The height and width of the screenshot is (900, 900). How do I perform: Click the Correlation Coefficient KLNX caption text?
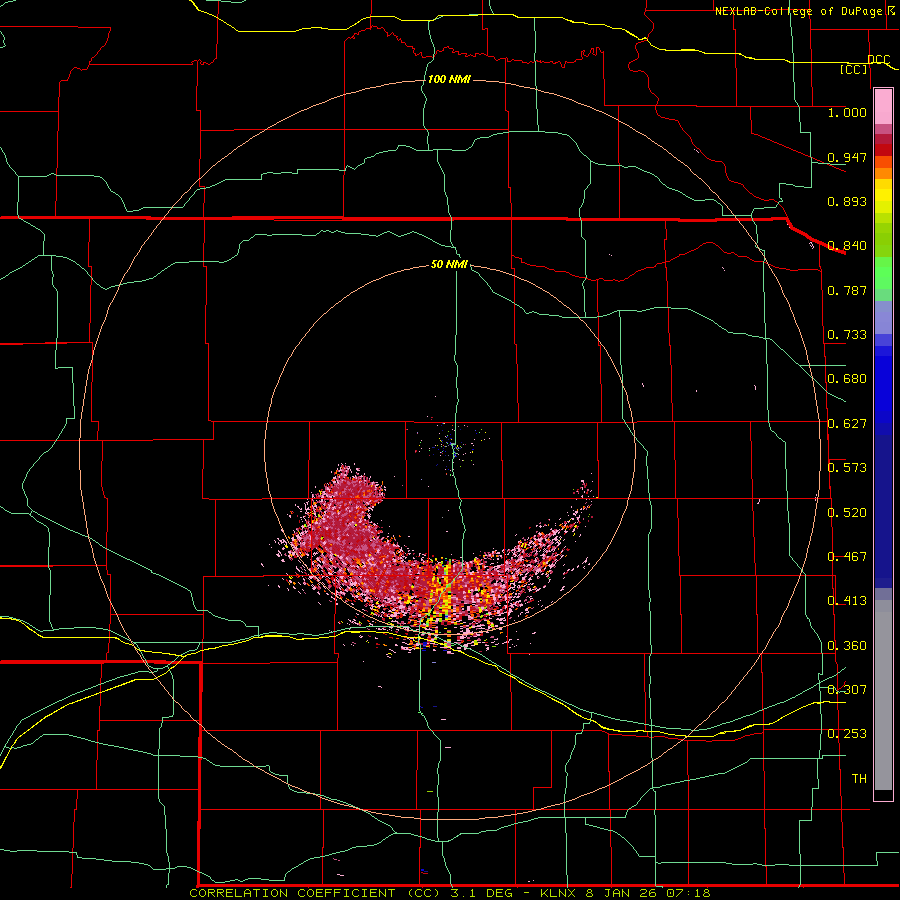(449, 893)
